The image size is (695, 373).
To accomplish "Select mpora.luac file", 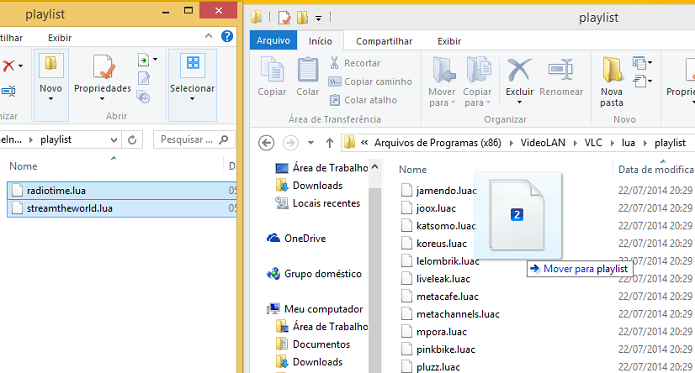I will tap(434, 332).
